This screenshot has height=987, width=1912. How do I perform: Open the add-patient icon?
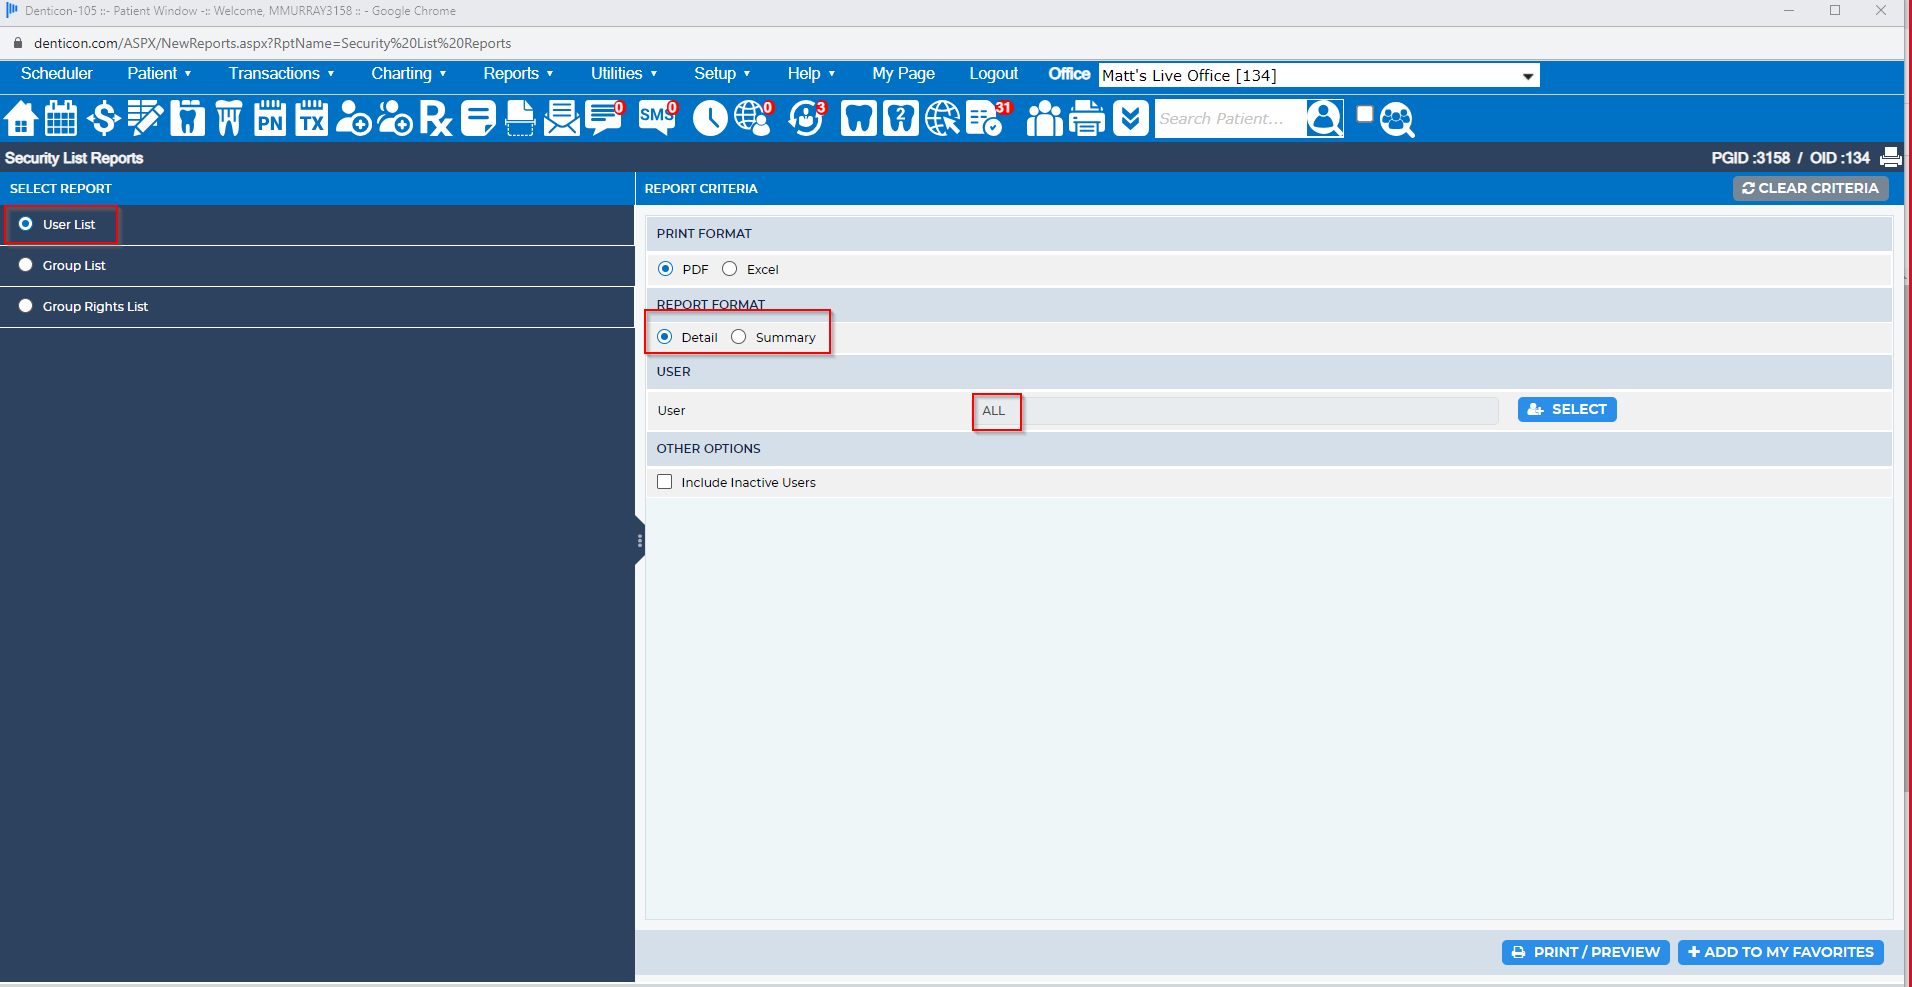pyautogui.click(x=352, y=118)
